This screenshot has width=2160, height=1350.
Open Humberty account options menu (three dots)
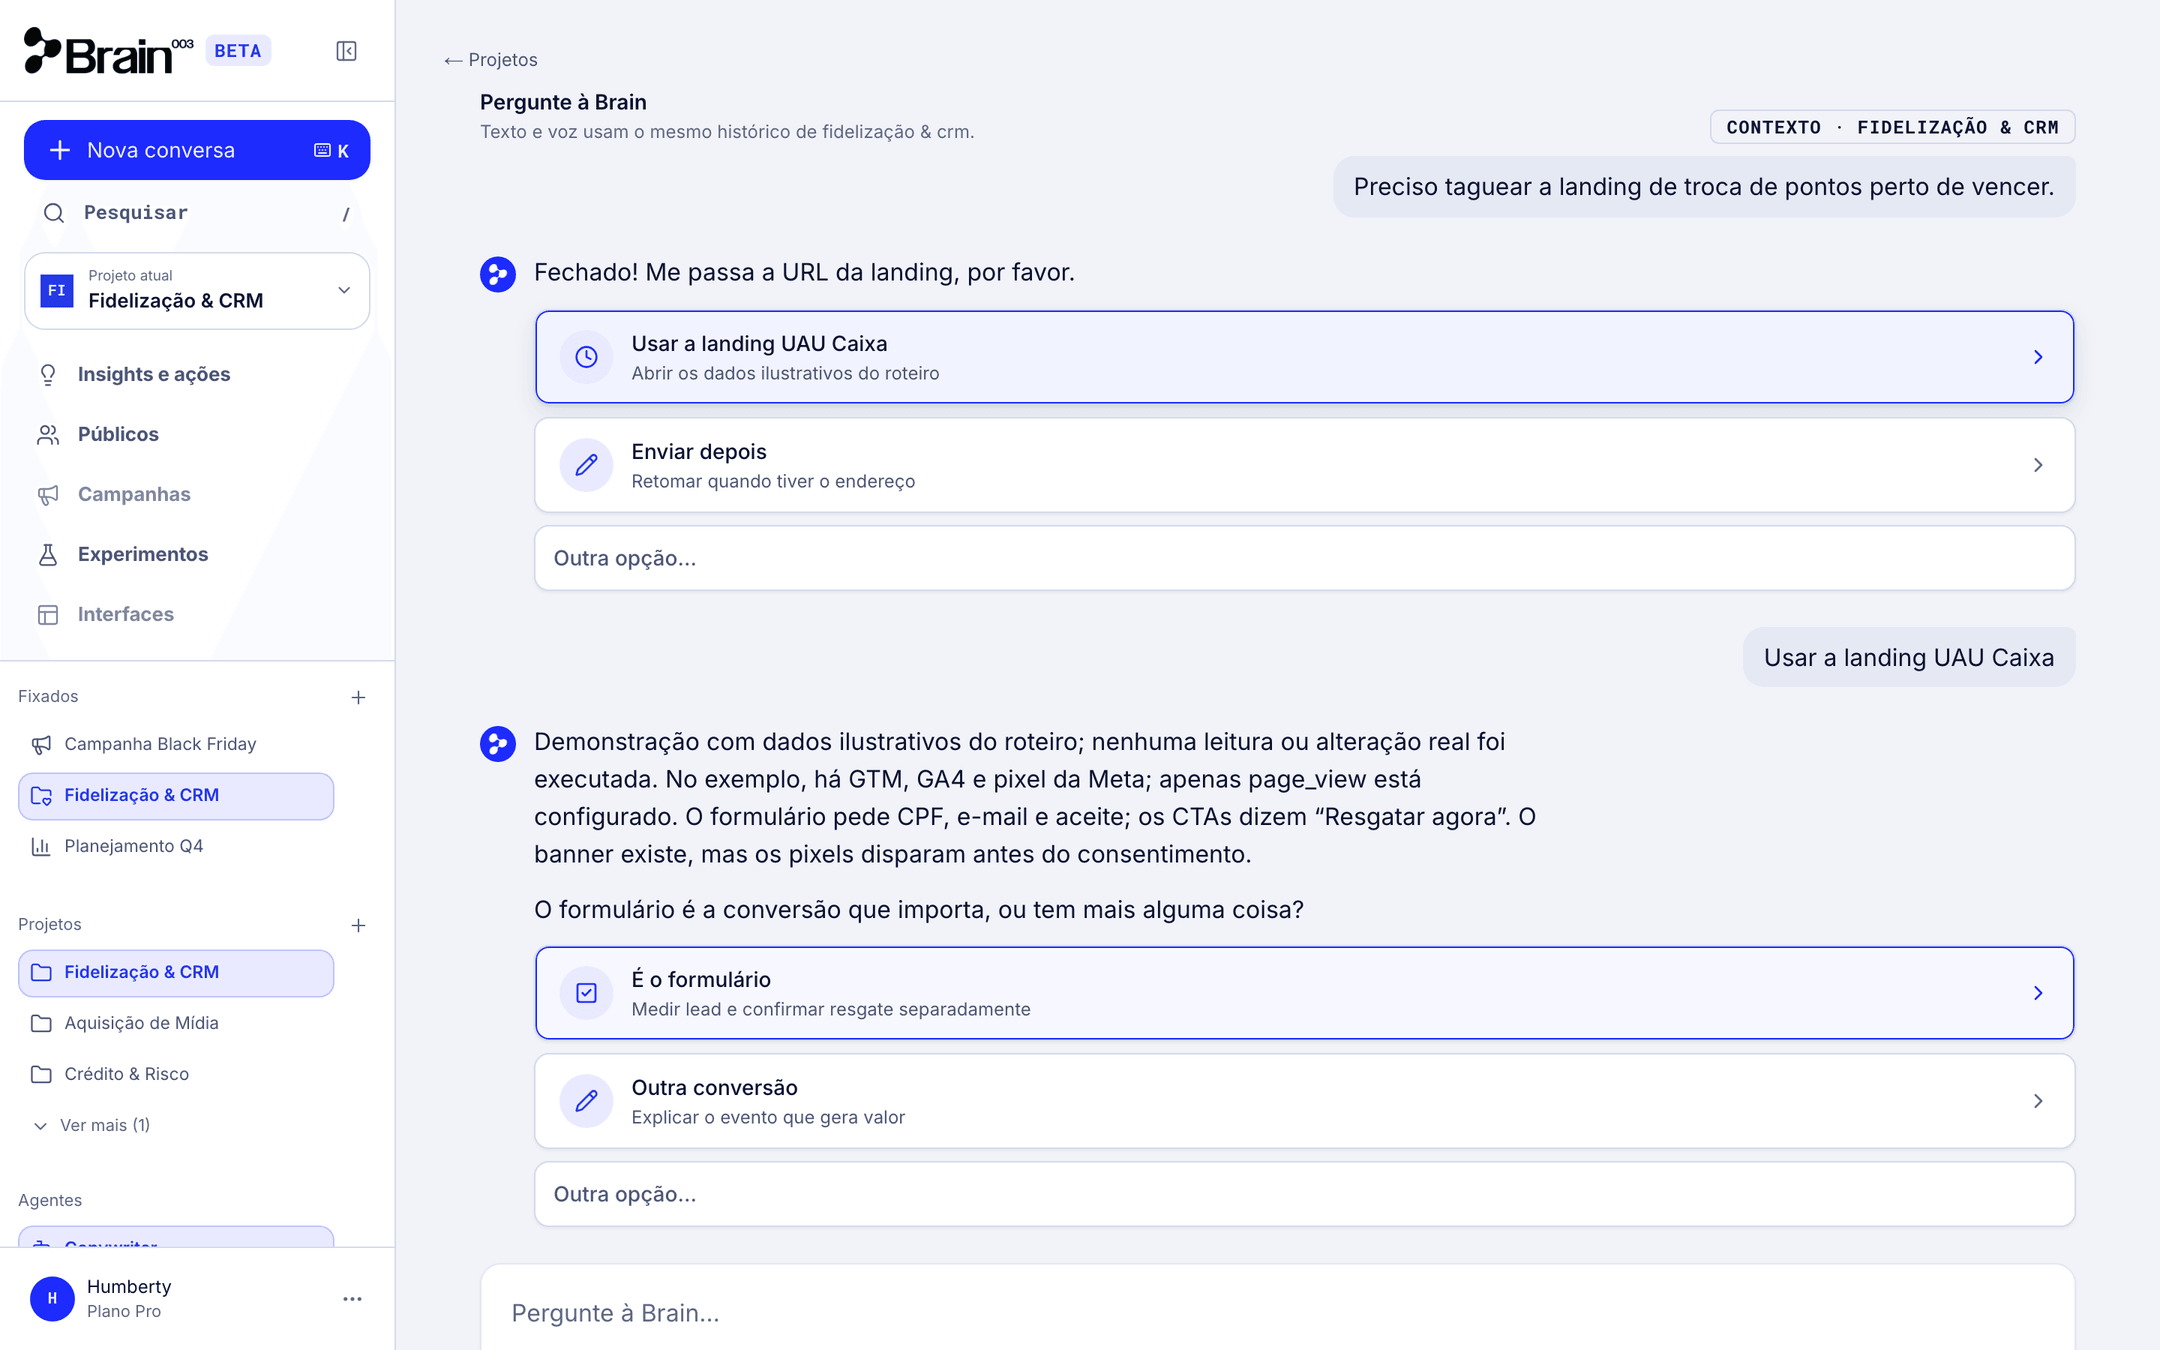tap(352, 1299)
